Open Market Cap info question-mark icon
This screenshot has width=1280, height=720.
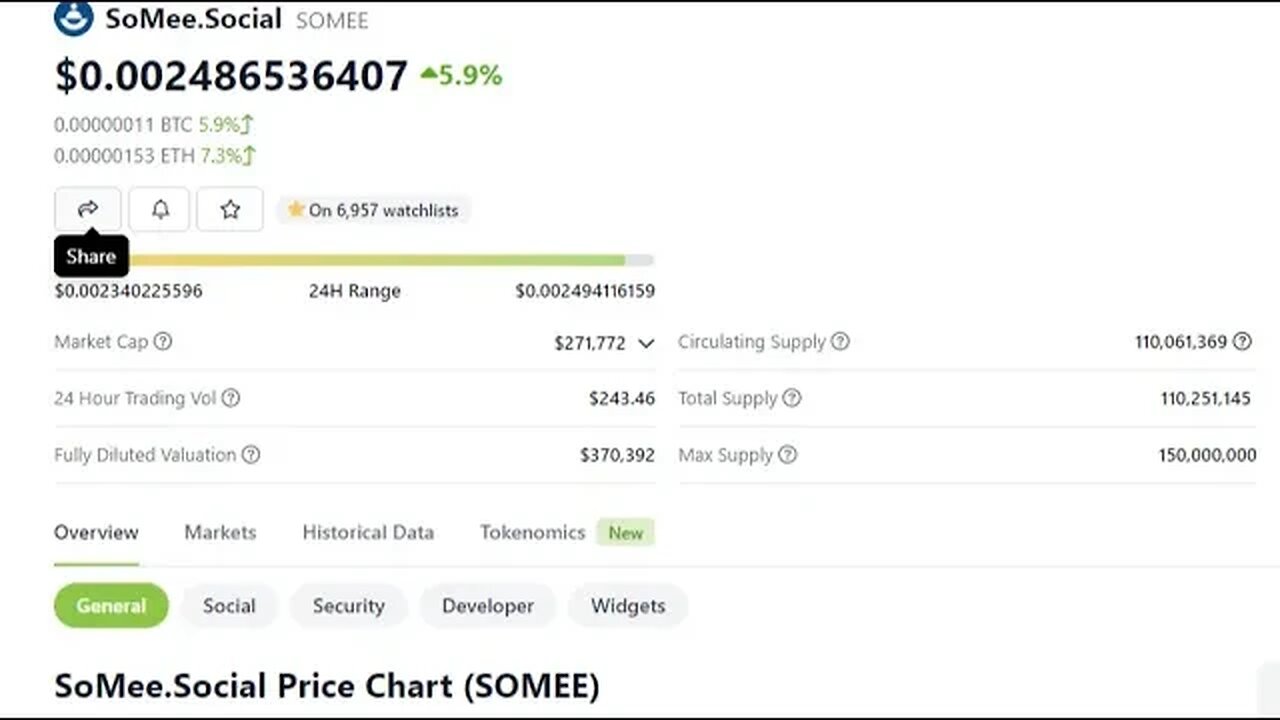[x=163, y=341]
